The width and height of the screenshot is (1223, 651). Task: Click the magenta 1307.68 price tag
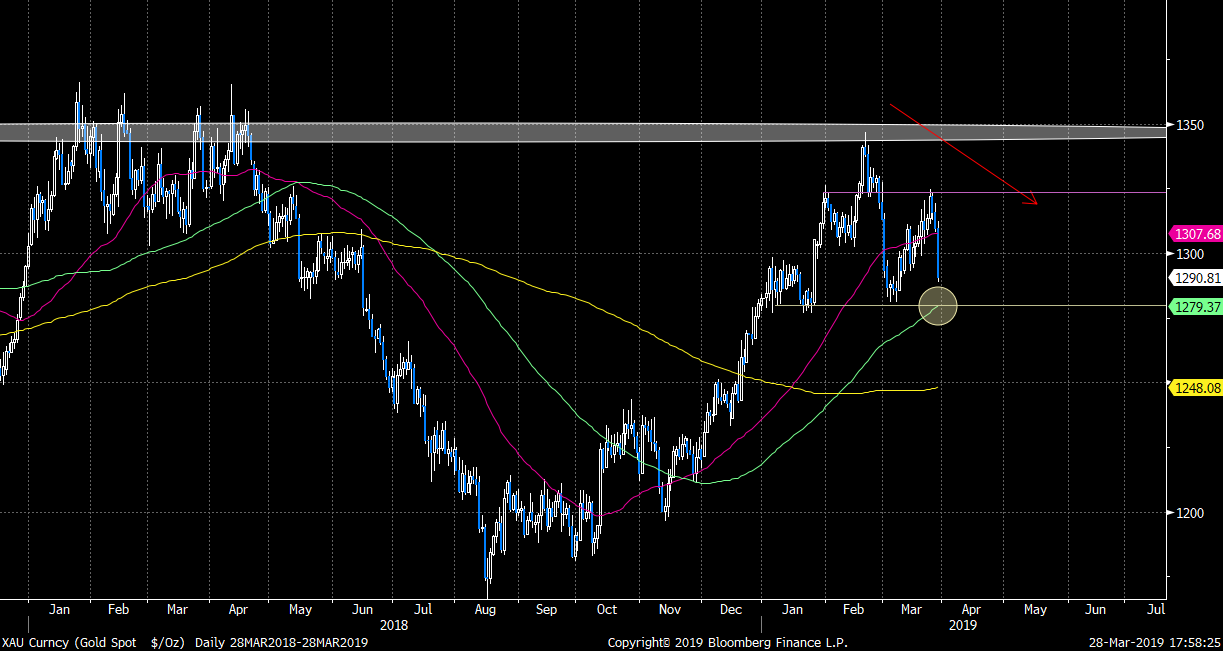[x=1195, y=234]
